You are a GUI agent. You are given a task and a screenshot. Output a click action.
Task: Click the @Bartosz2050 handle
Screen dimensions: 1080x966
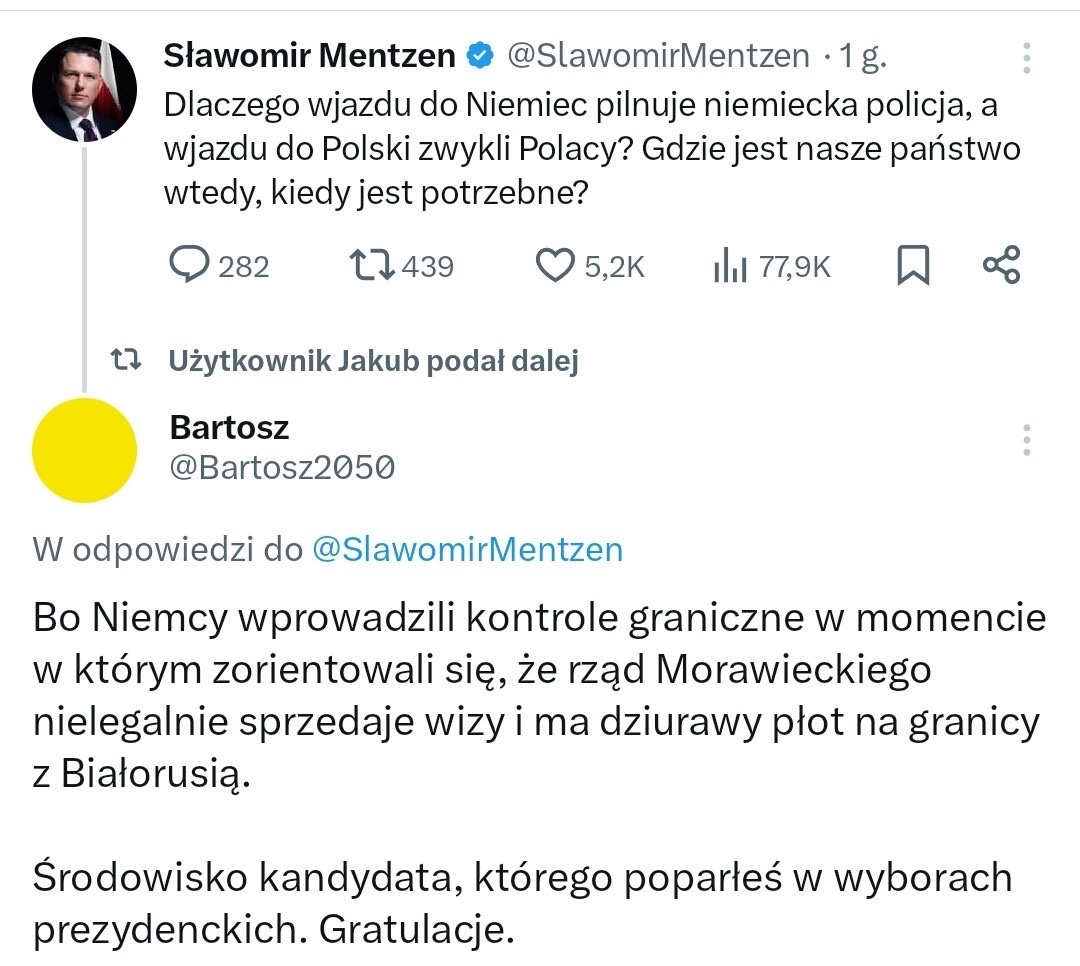click(282, 467)
